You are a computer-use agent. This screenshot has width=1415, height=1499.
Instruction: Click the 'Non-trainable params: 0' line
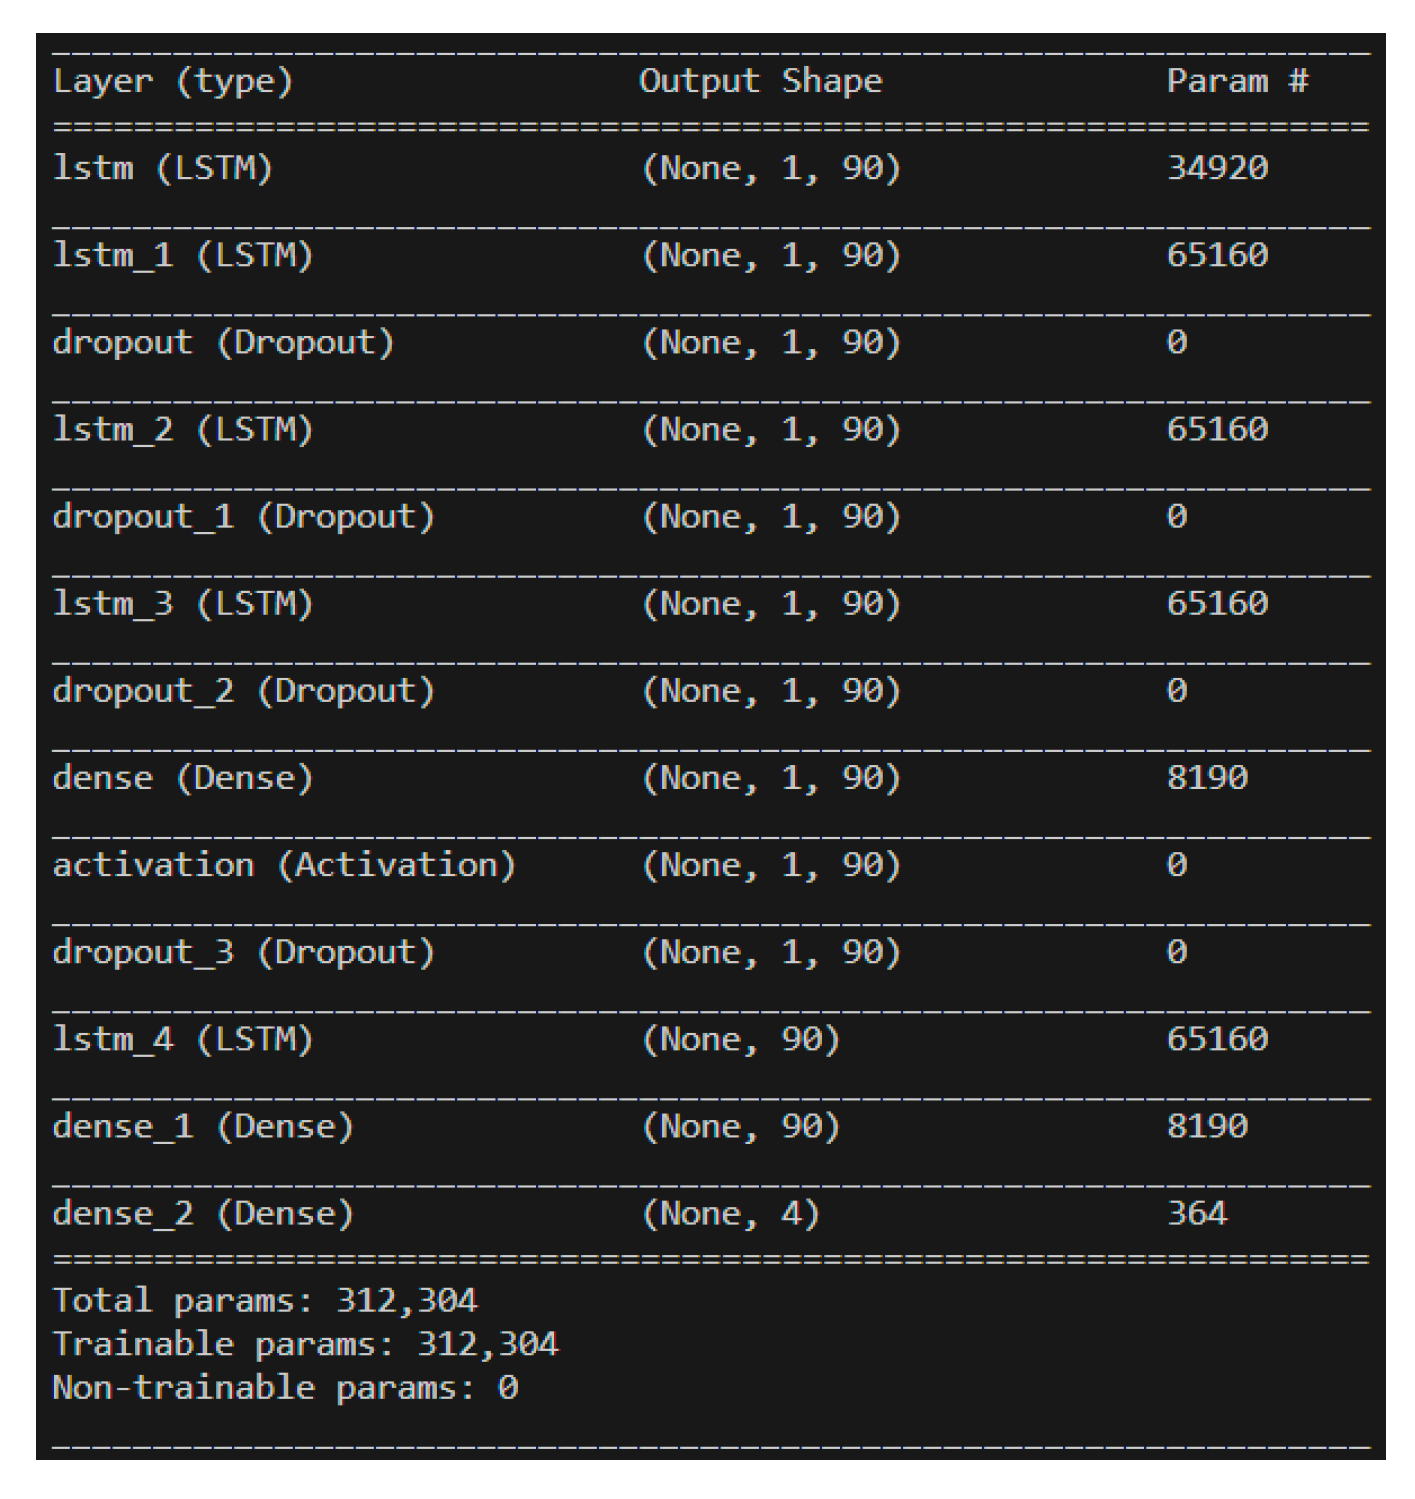pos(284,1387)
